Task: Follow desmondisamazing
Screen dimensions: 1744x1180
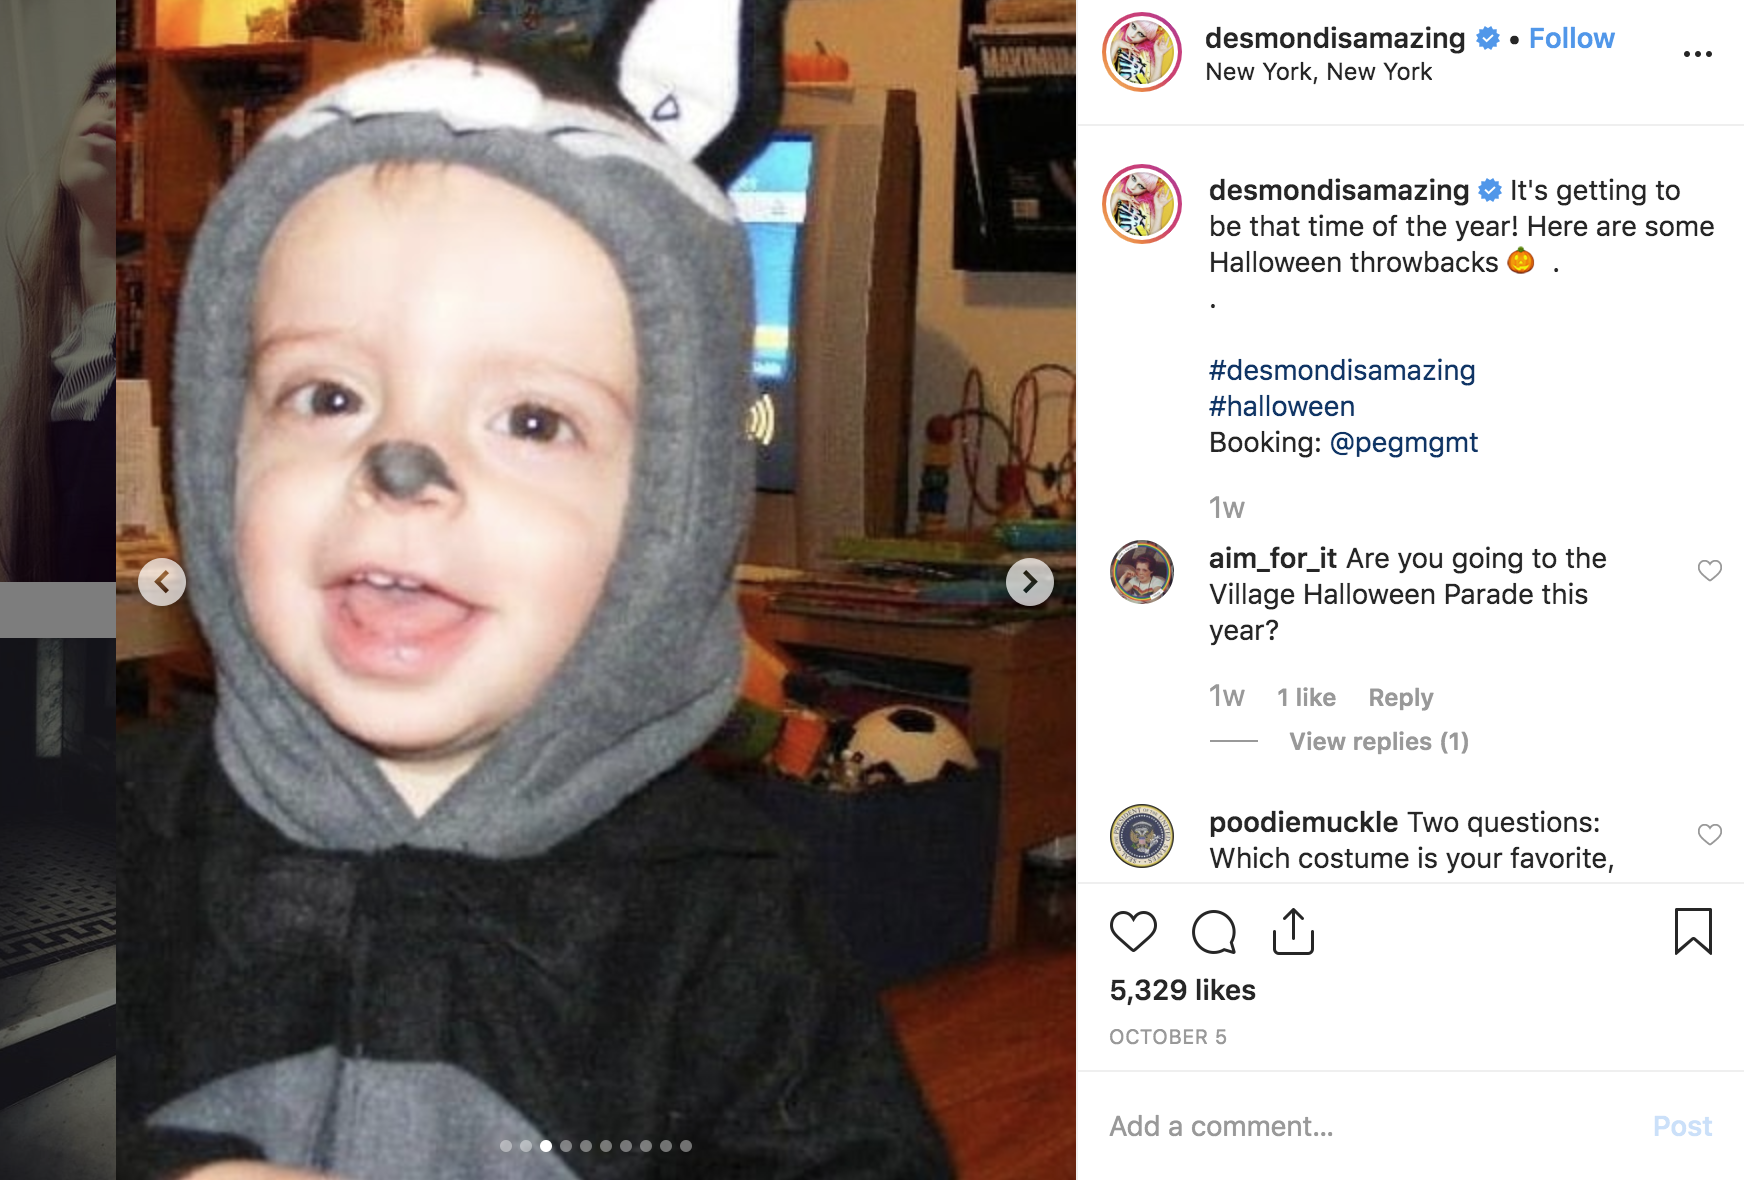Action: pos(1571,38)
